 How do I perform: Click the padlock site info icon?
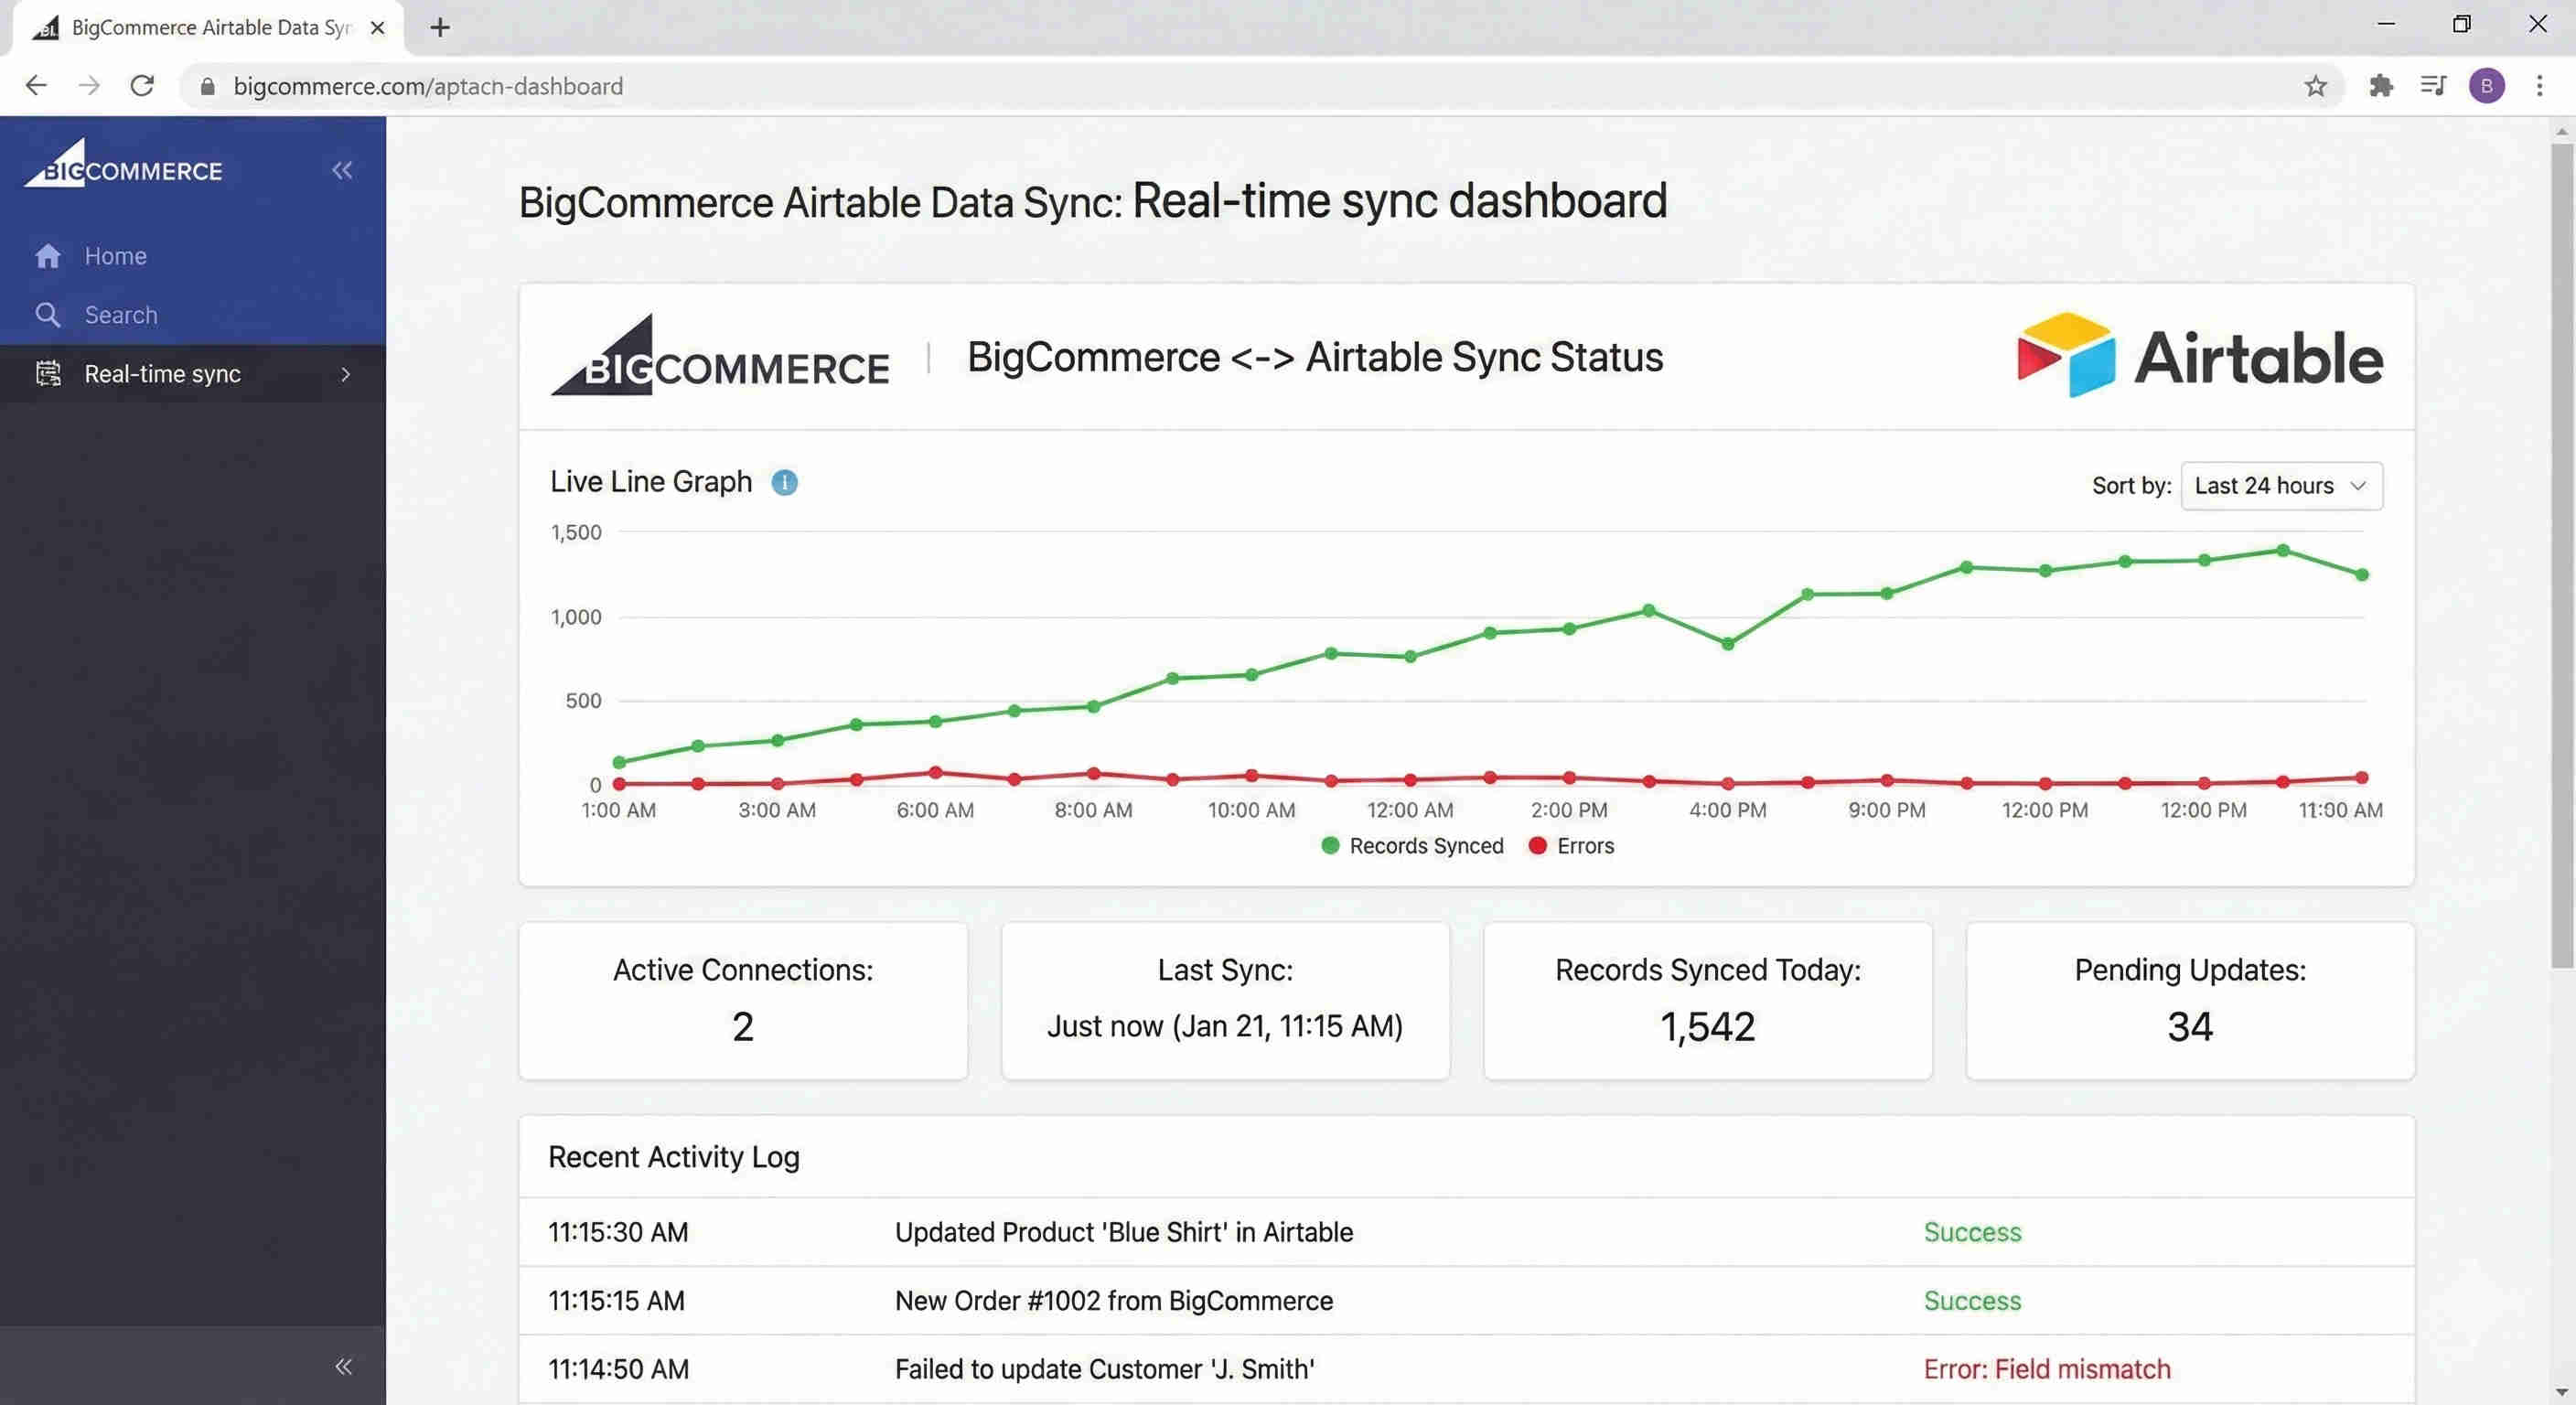207,87
